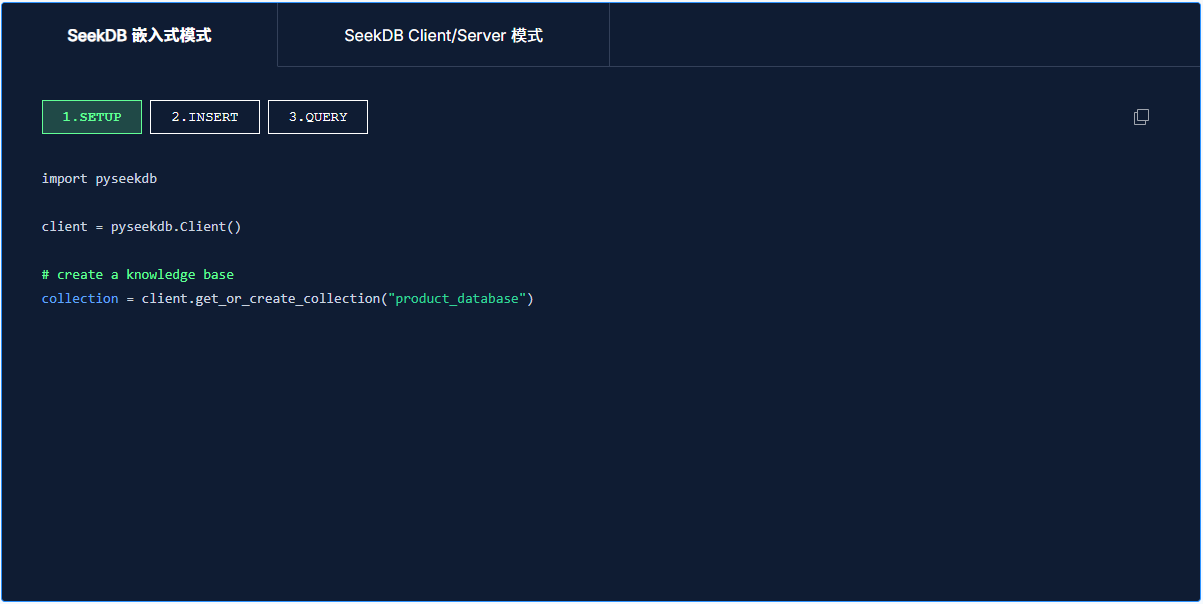The height and width of the screenshot is (604, 1203).
Task: Click the 'pyseekdb.Client()' constructor call
Action: (x=176, y=227)
